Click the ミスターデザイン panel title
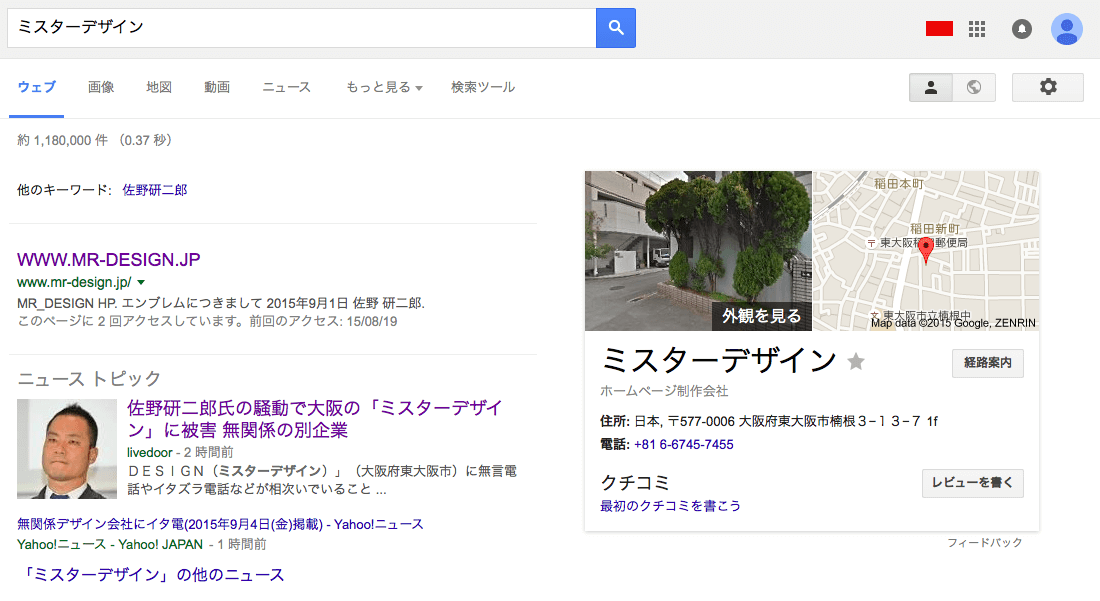The image size is (1100, 601). [718, 360]
